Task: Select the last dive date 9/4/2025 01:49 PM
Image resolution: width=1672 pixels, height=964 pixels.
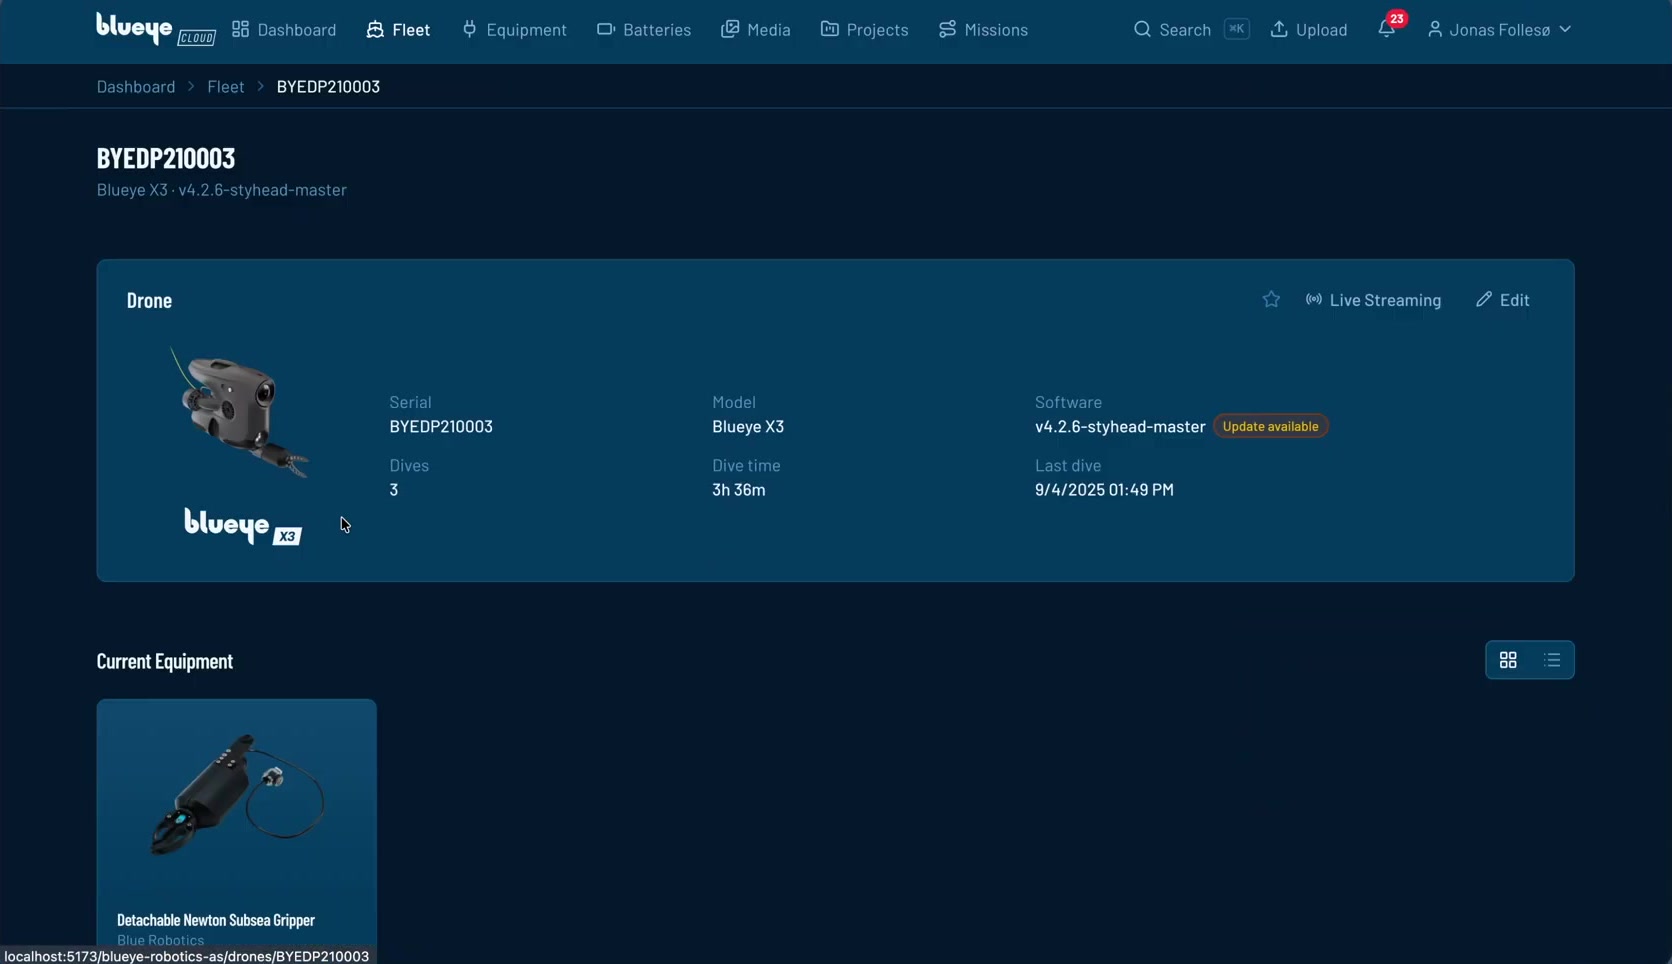Action: pyautogui.click(x=1104, y=489)
